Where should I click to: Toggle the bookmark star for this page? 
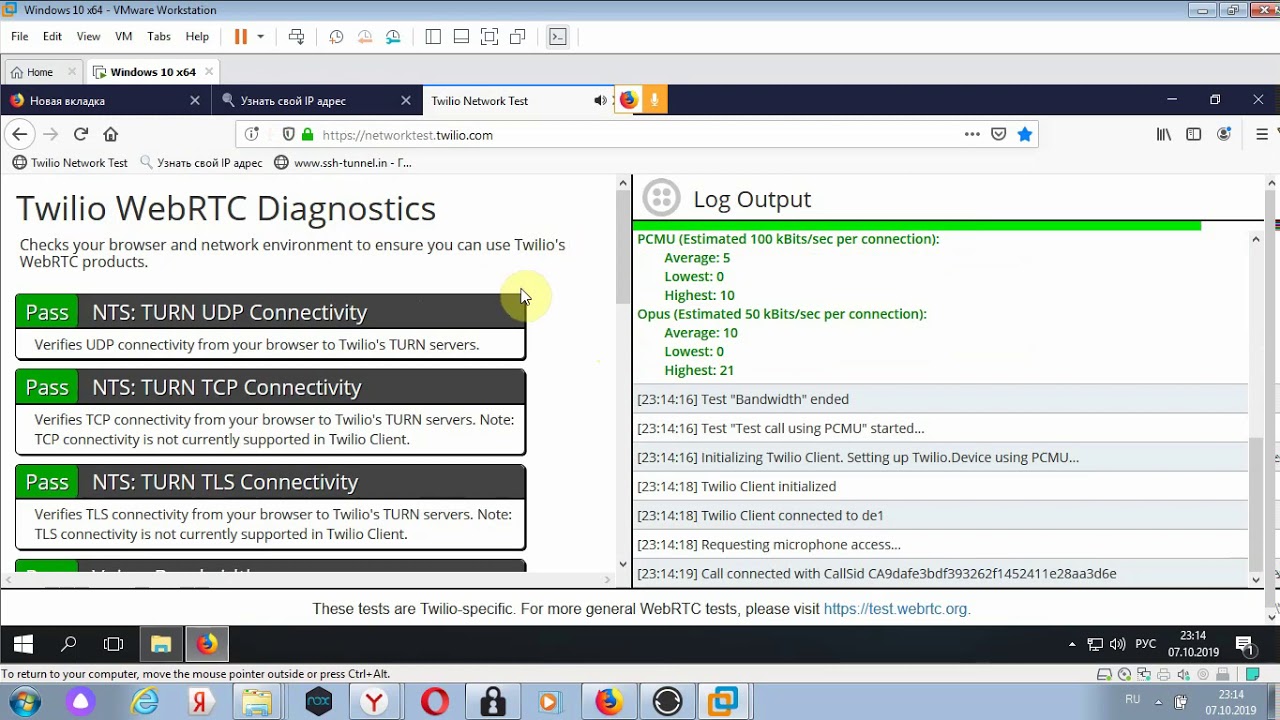click(x=1025, y=134)
